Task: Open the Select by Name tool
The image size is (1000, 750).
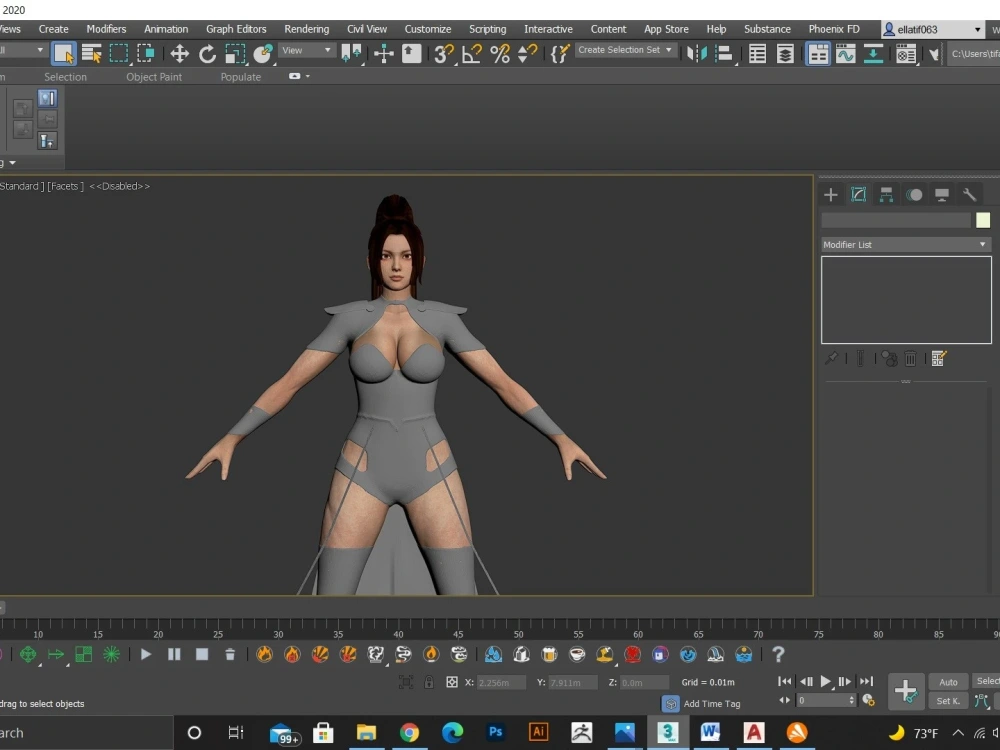Action: point(92,54)
